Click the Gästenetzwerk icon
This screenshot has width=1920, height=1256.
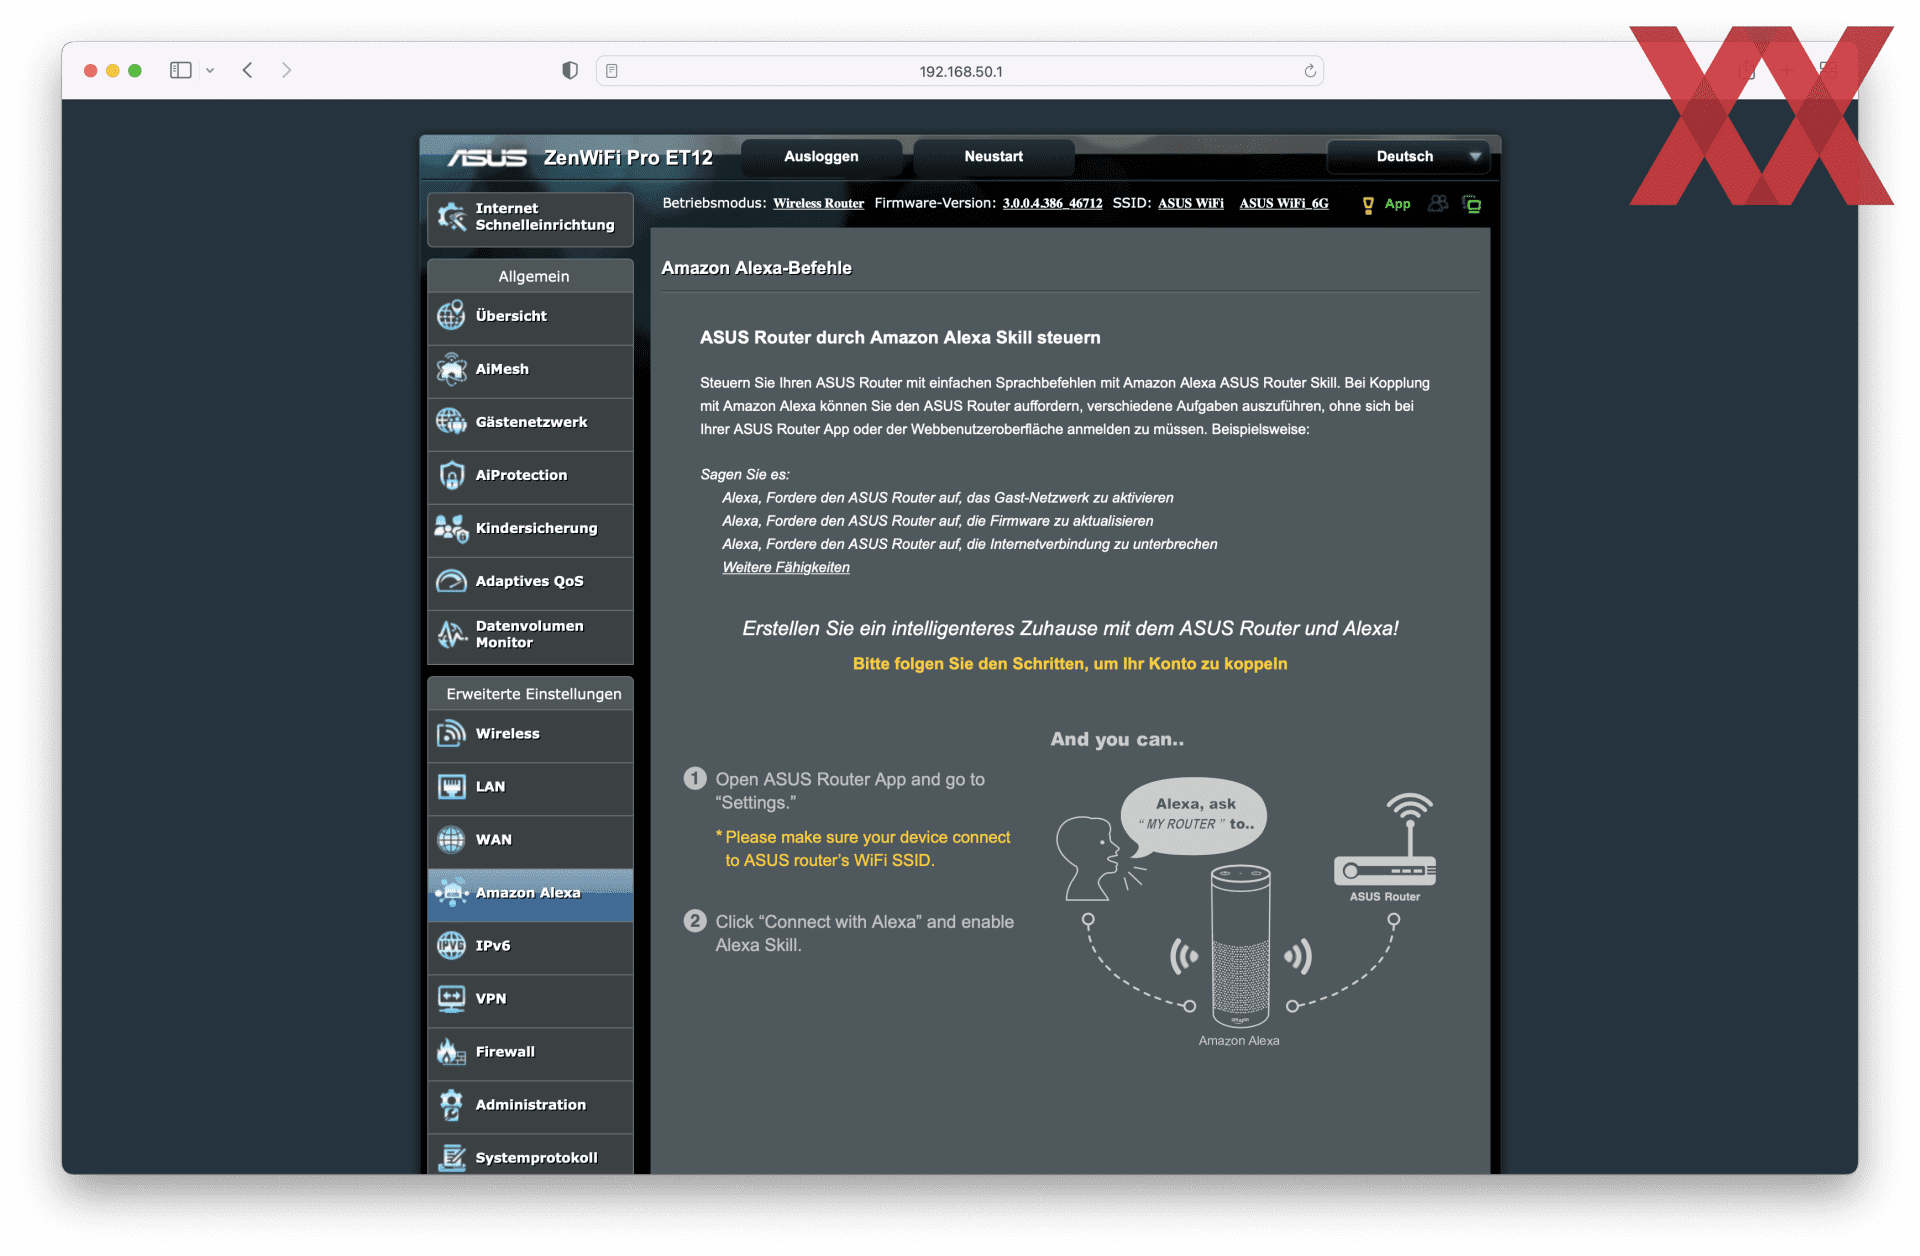[451, 422]
